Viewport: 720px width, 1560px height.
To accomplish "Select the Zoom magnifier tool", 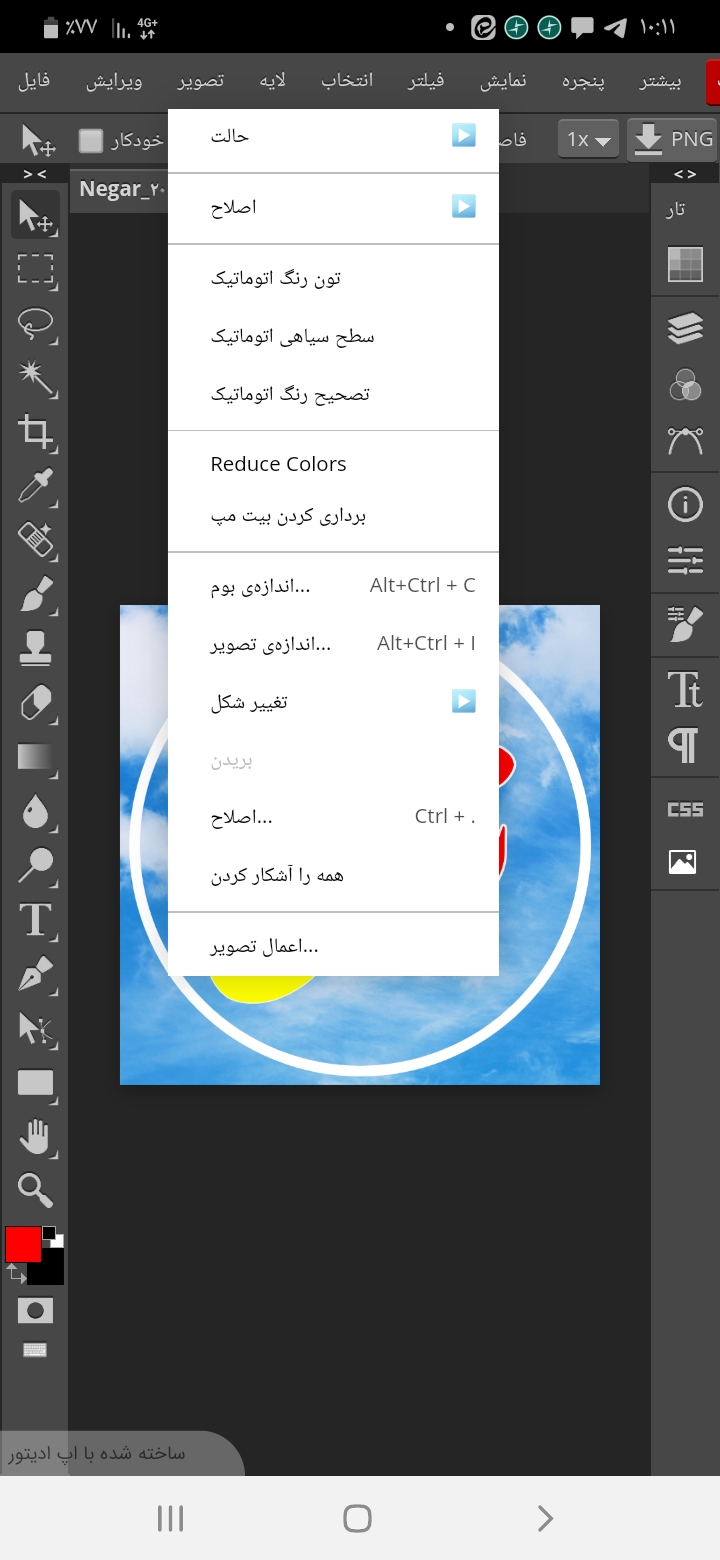I will point(36,1190).
